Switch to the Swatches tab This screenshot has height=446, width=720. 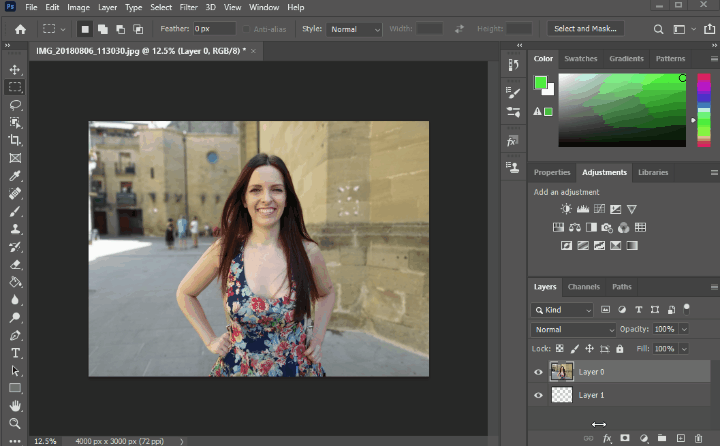[x=580, y=58]
